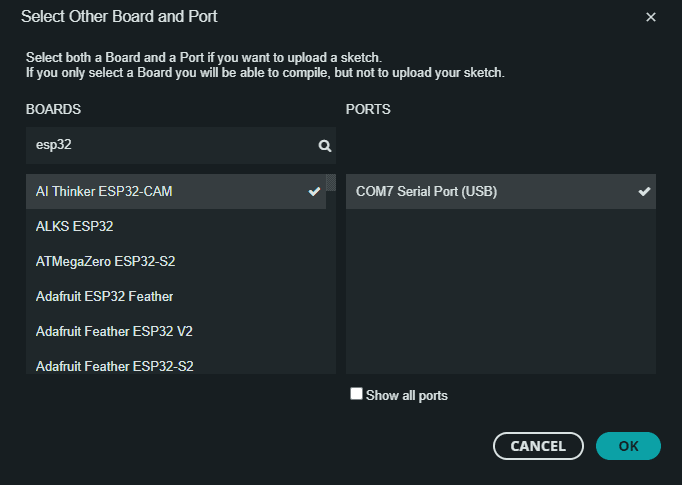The width and height of the screenshot is (682, 485).
Task: Confirm selection with the OK button
Action: pos(628,446)
